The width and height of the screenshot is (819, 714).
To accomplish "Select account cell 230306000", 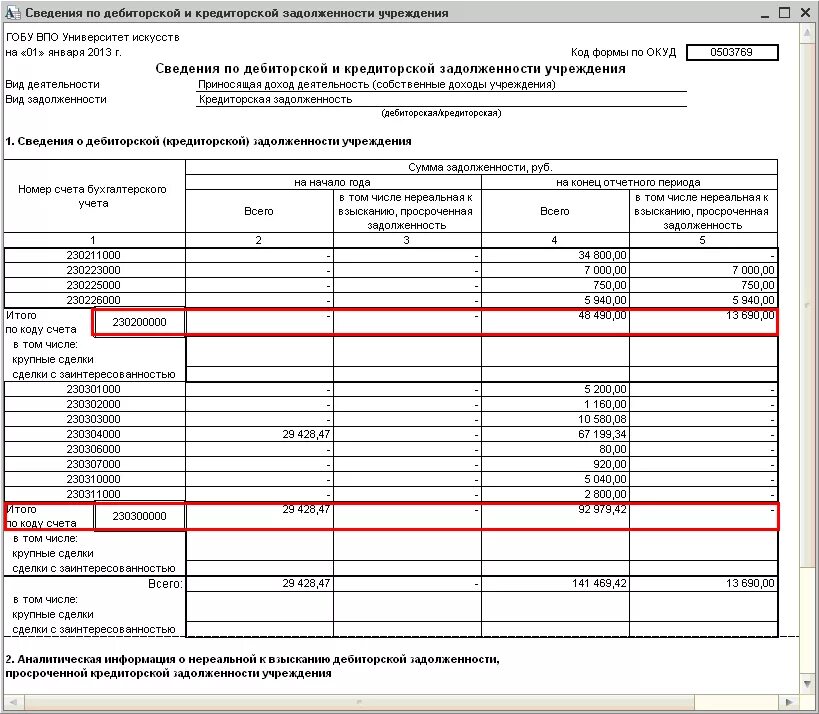I will (x=94, y=449).
